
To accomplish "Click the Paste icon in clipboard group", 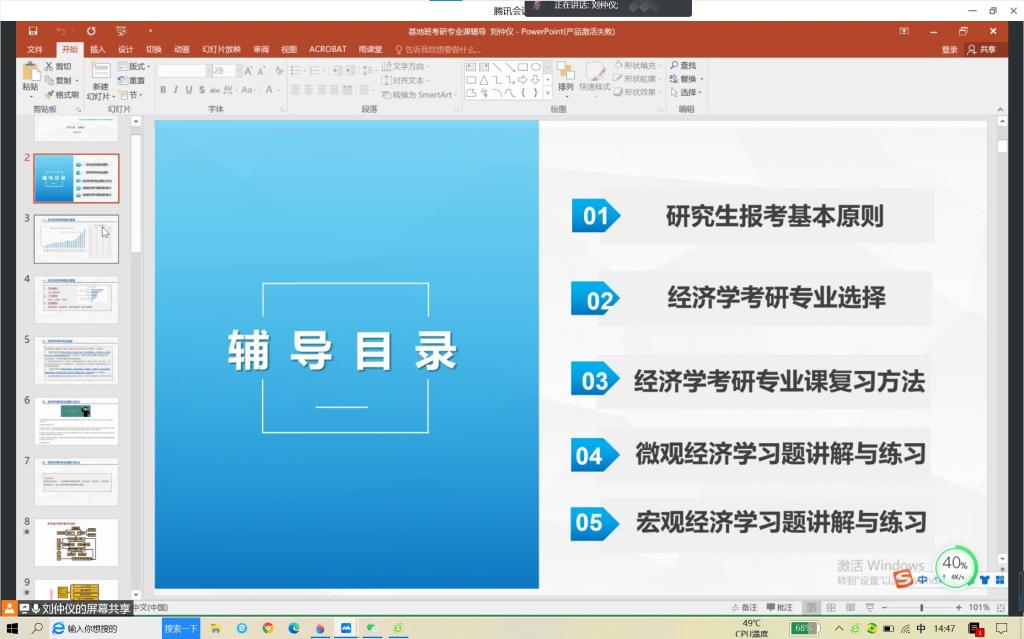I will tap(30, 73).
